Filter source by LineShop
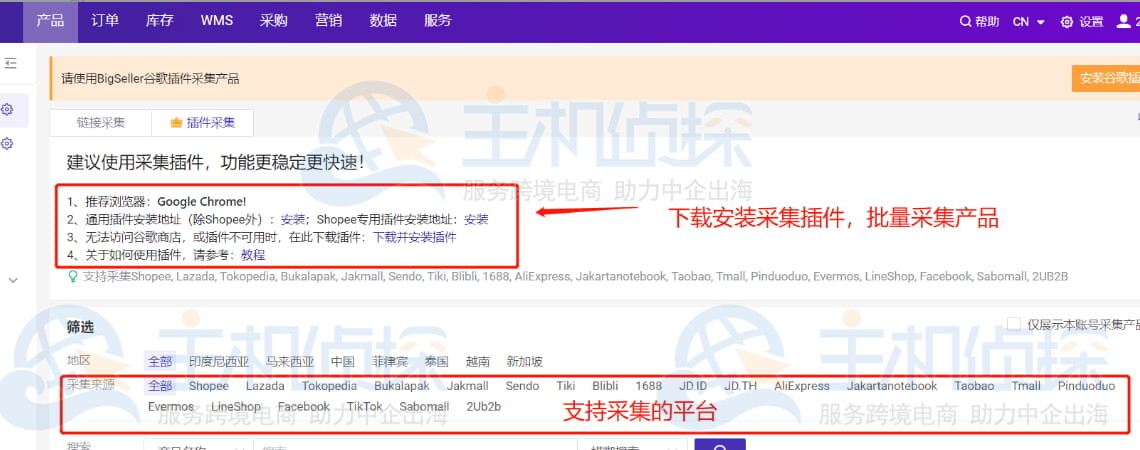This screenshot has width=1140, height=450. tap(236, 406)
